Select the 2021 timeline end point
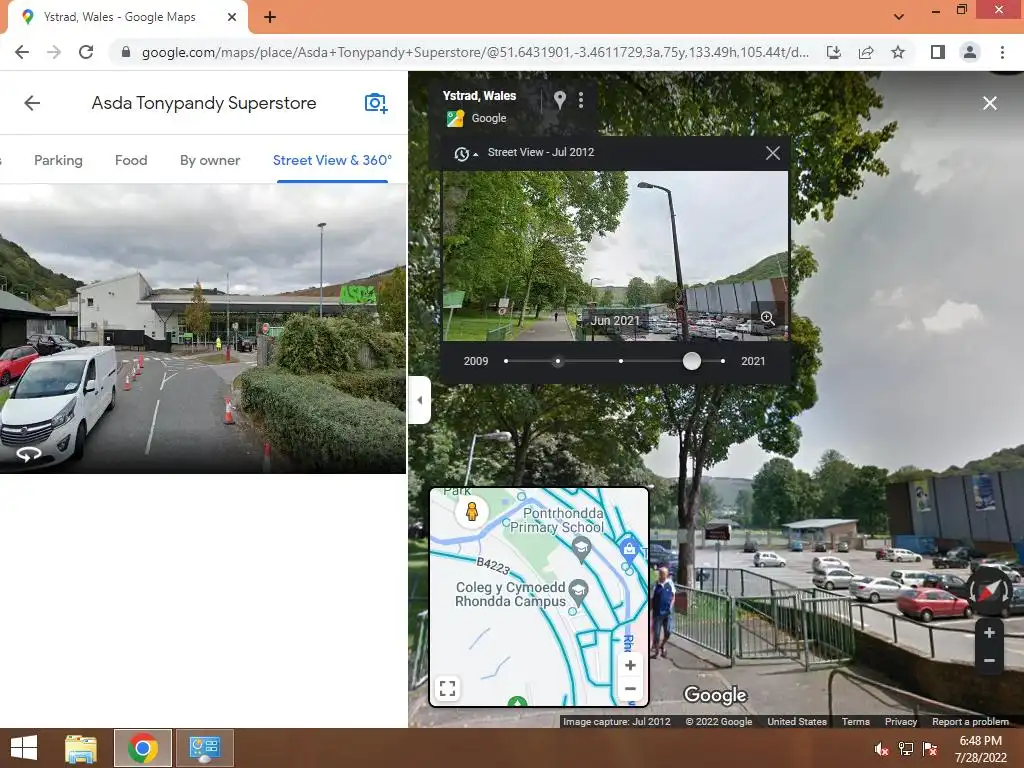Image resolution: width=1024 pixels, height=768 pixels. pos(722,361)
